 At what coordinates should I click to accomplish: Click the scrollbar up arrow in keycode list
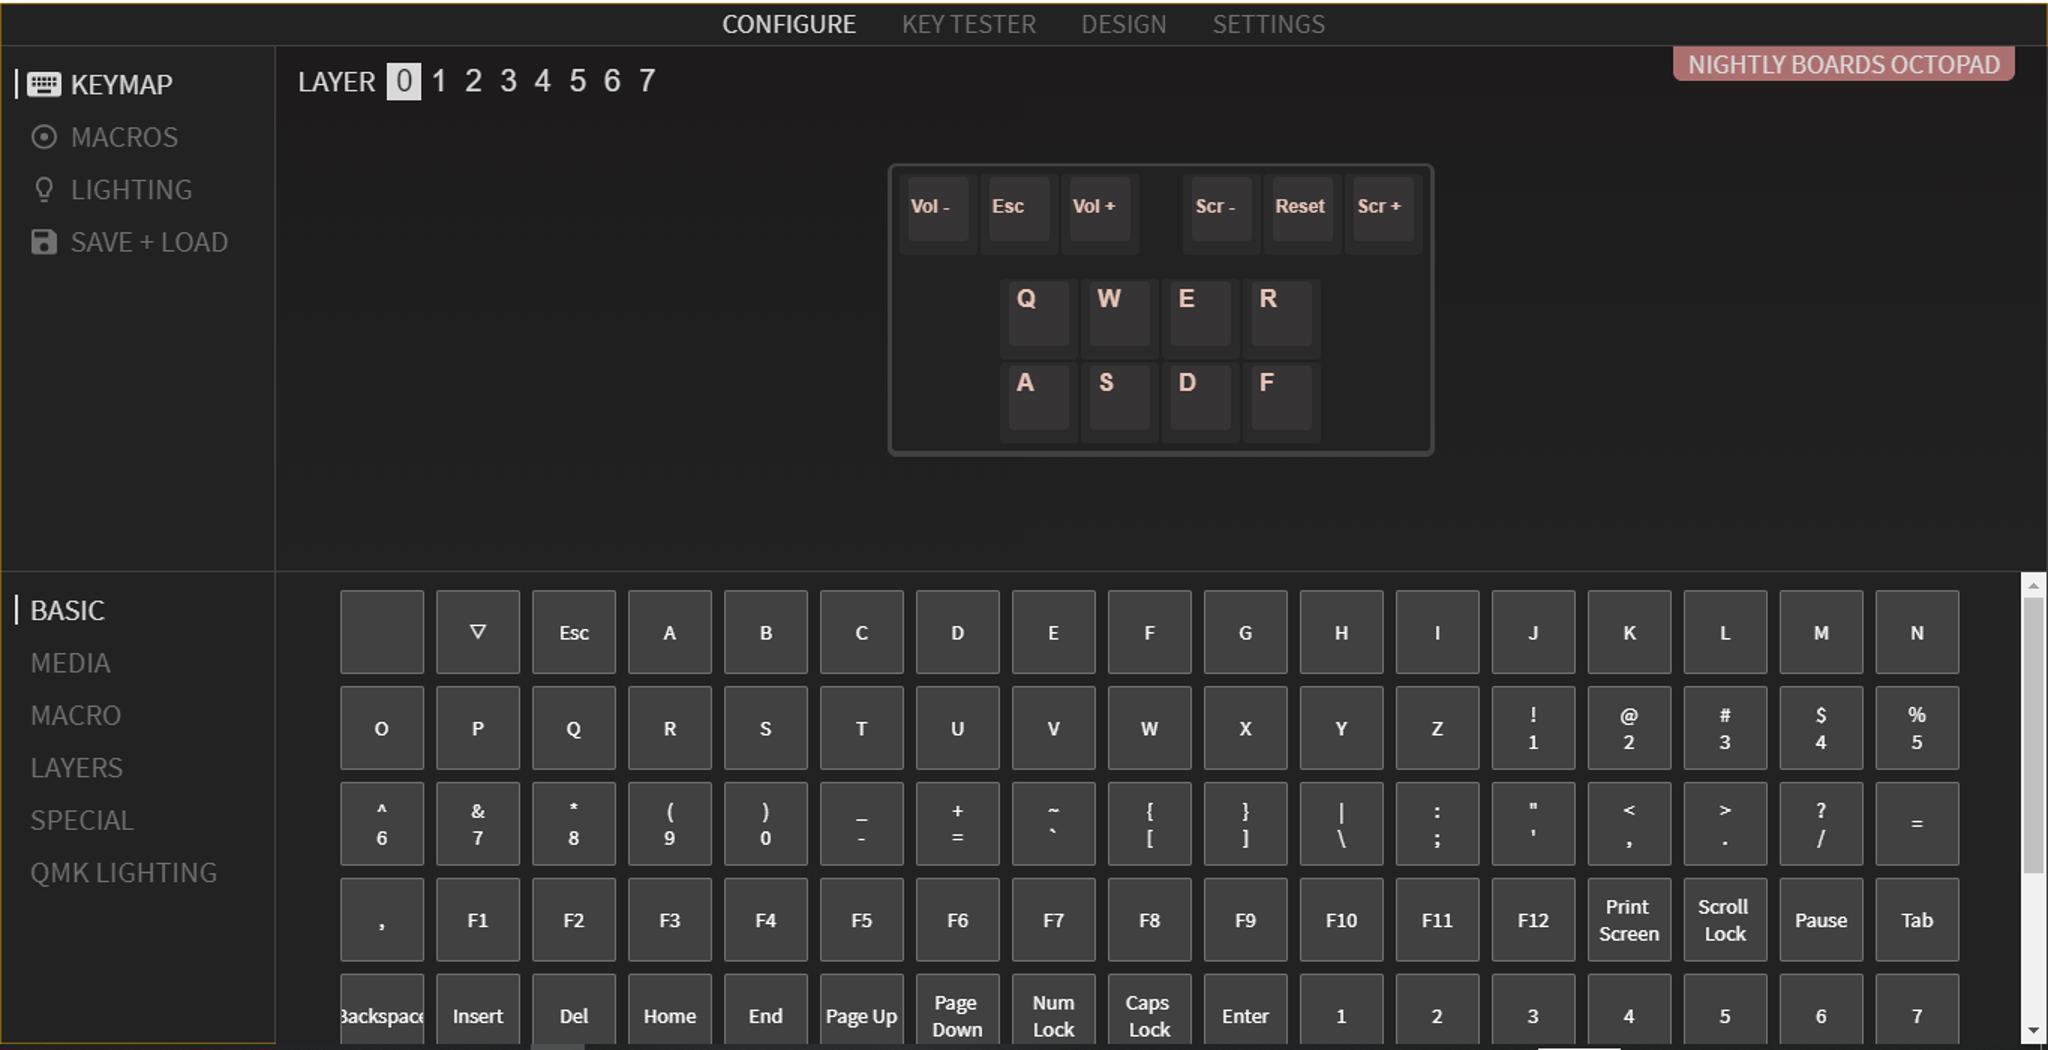(2032, 586)
